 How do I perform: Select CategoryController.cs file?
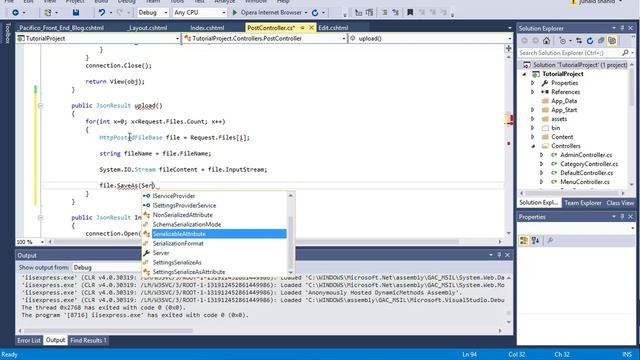click(x=589, y=164)
